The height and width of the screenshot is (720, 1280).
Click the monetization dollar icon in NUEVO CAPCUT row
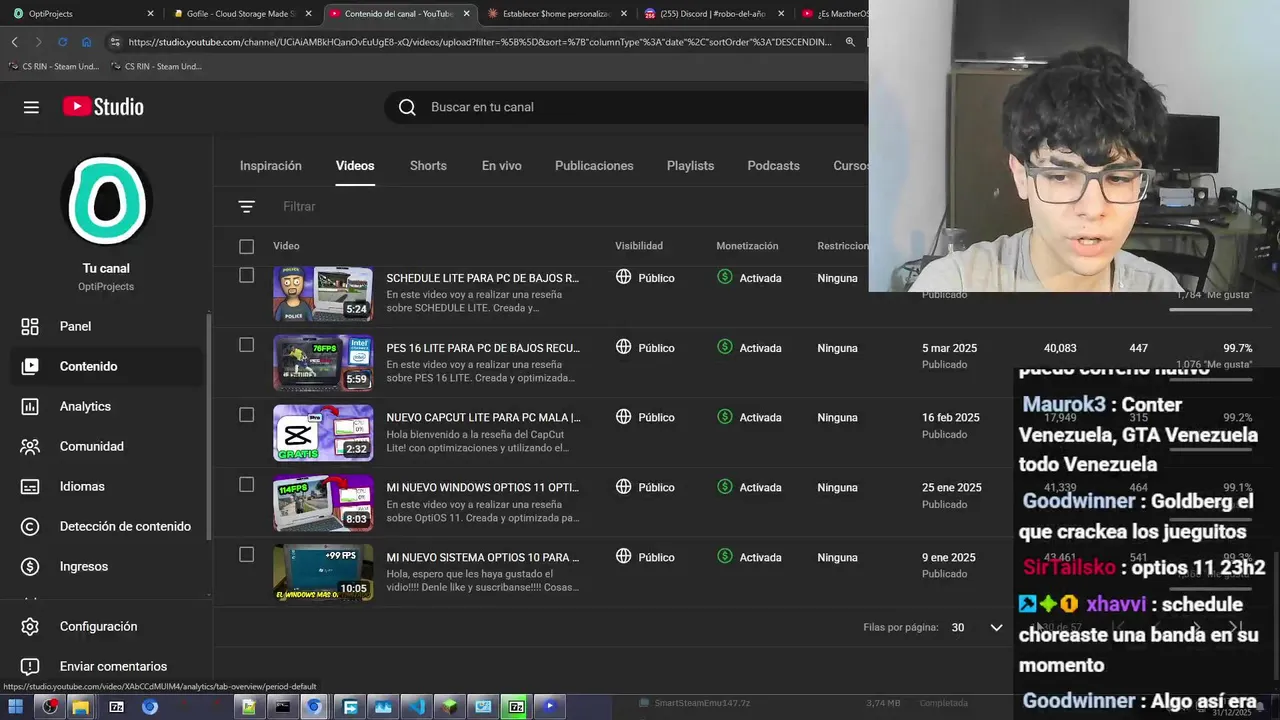click(725, 417)
